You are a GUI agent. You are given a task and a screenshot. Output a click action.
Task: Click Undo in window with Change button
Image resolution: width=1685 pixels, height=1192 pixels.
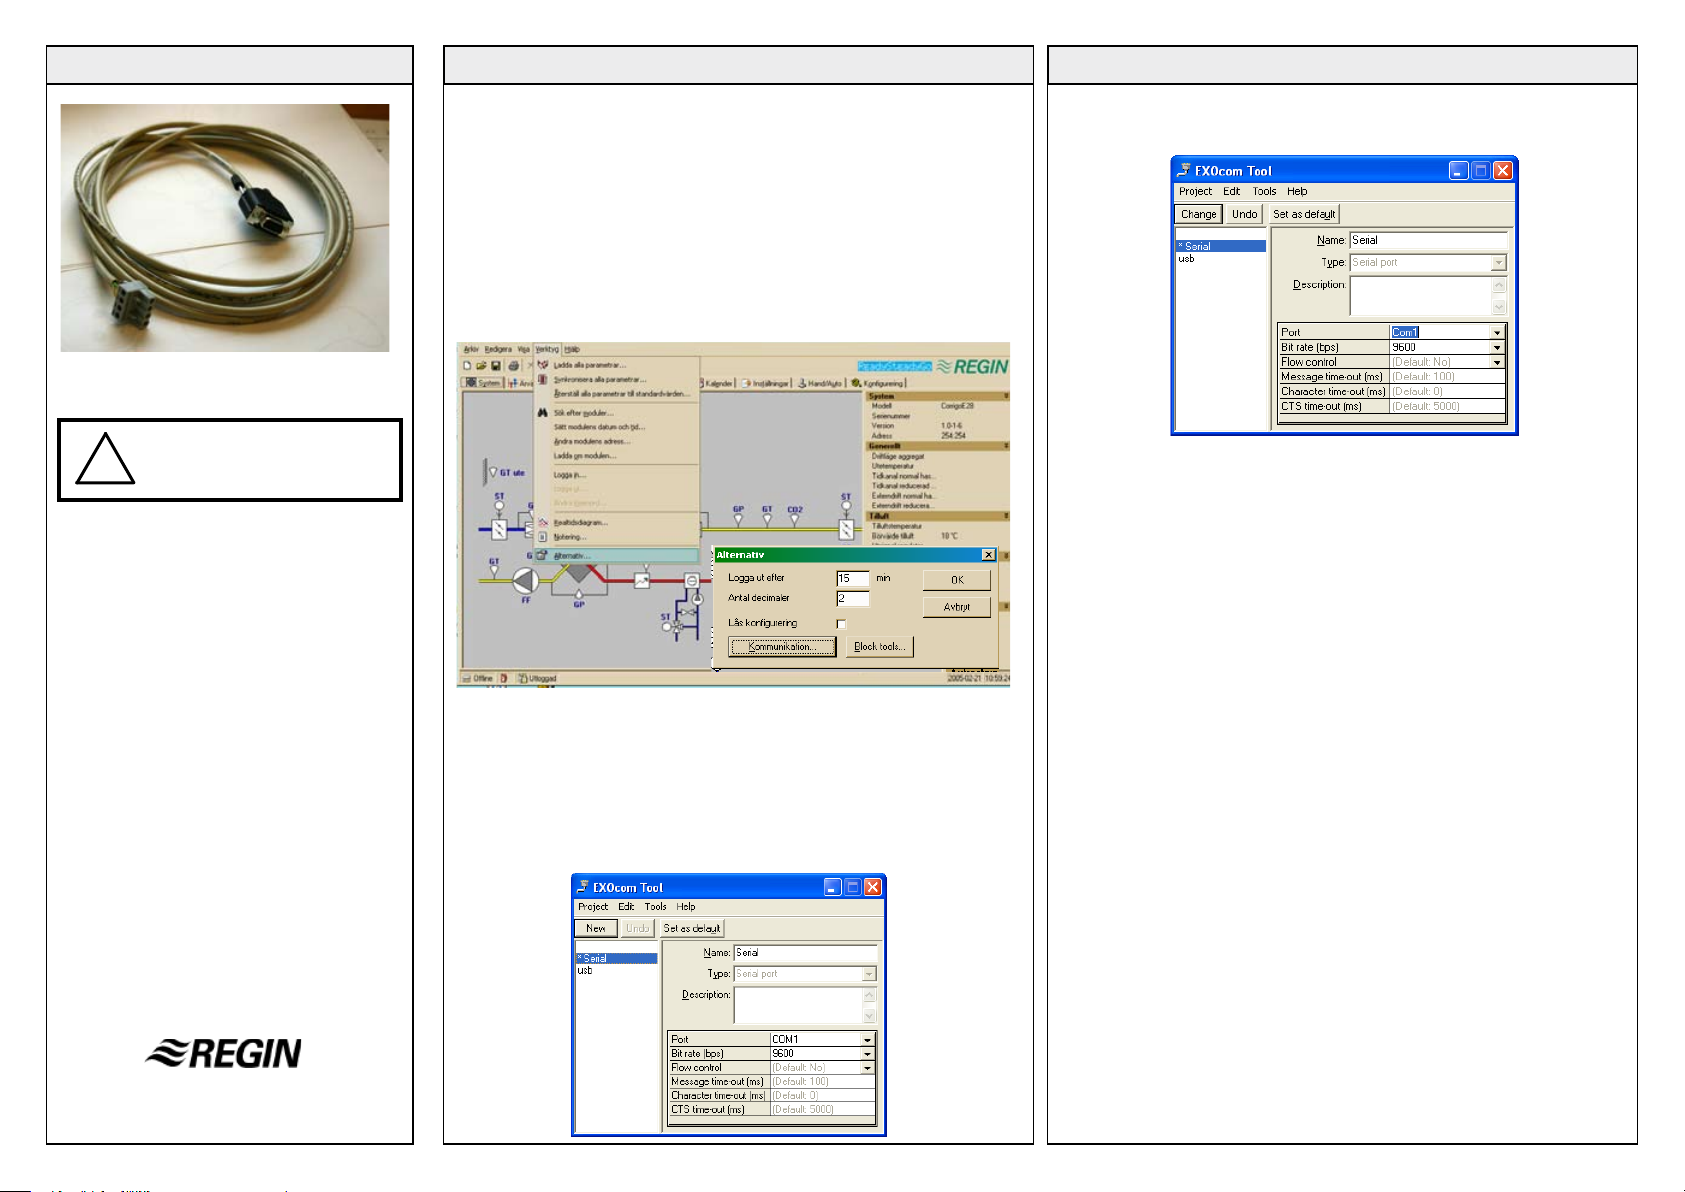[1245, 214]
